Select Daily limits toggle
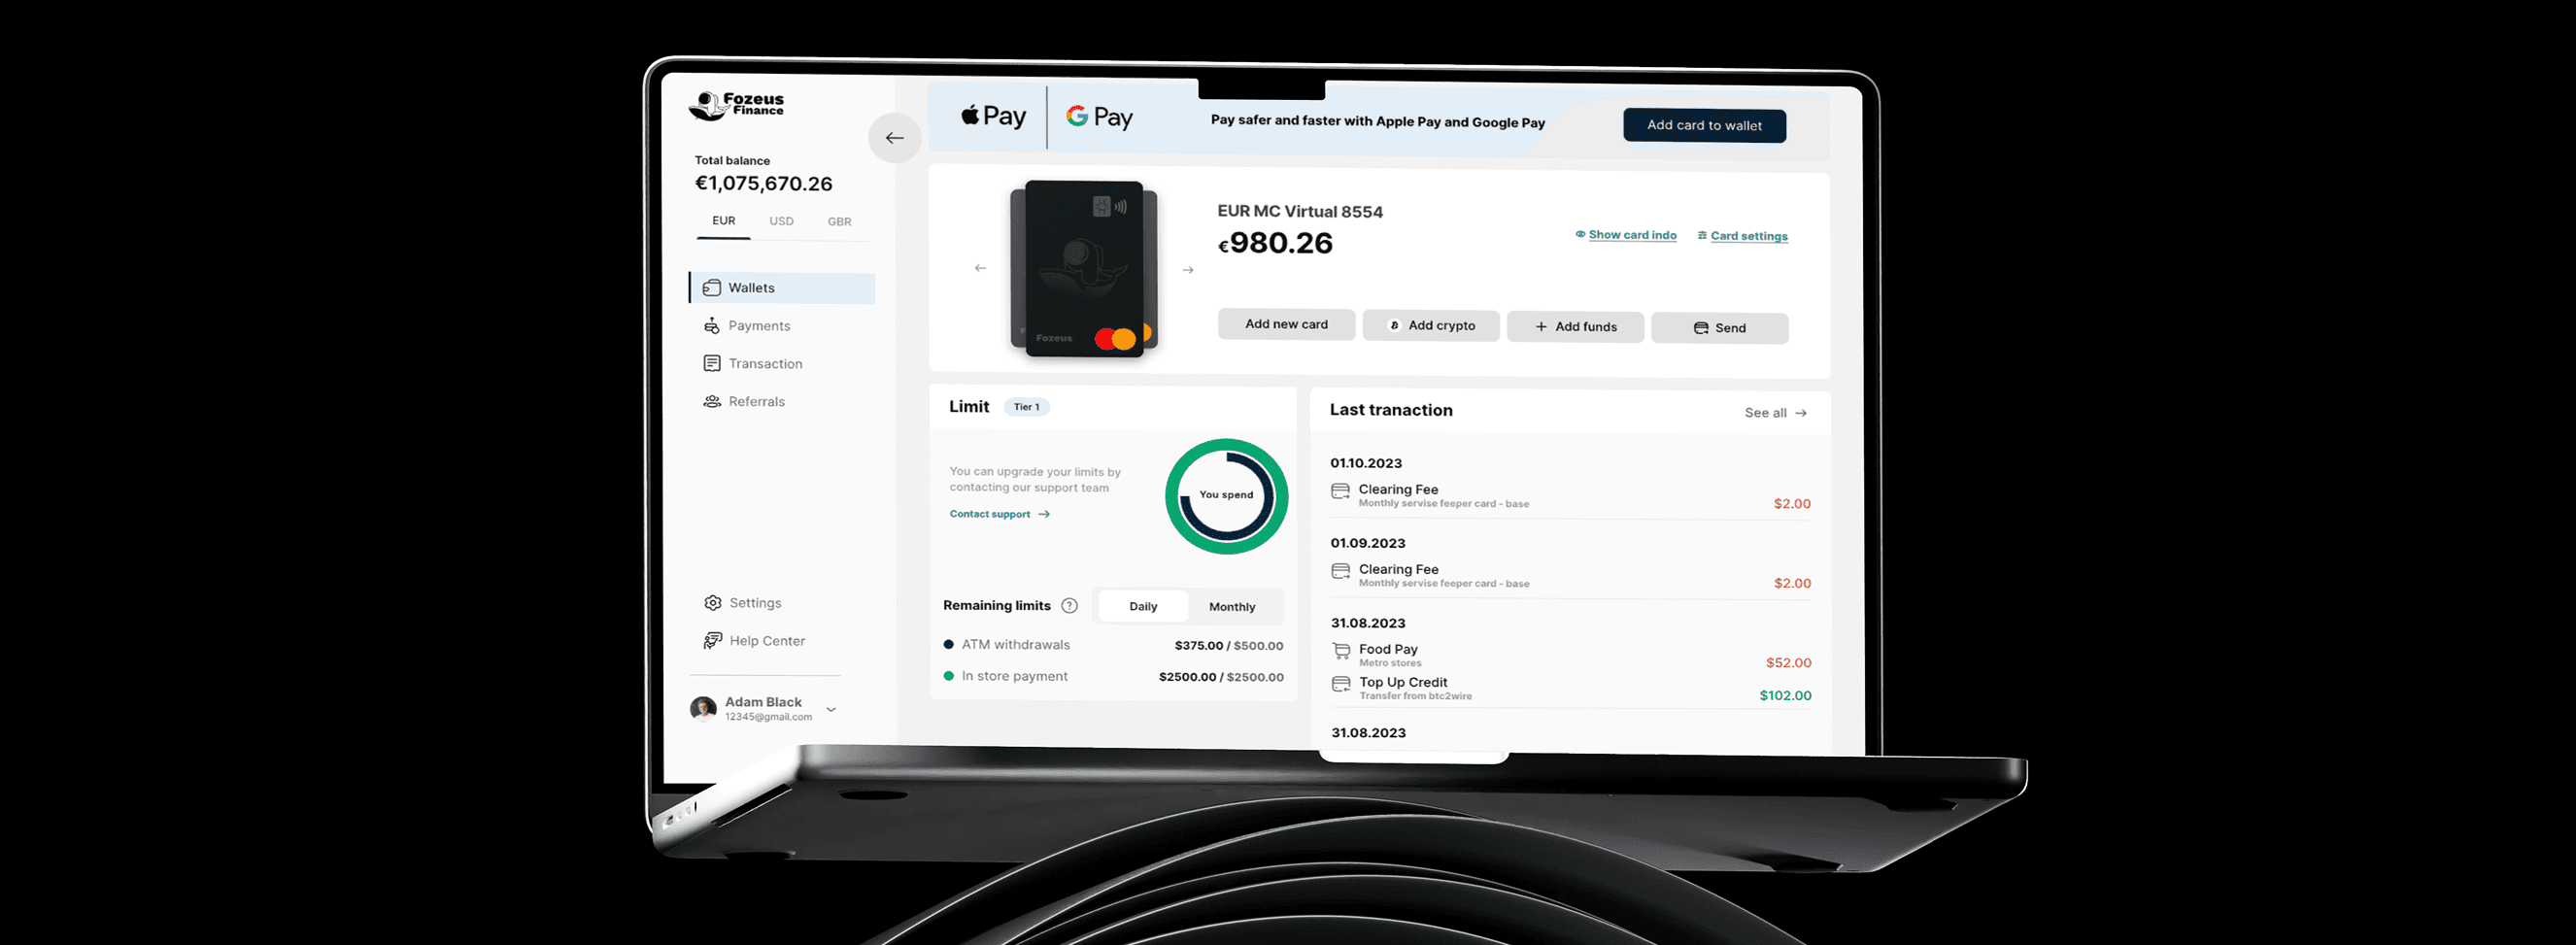Viewport: 2576px width, 945px height. coord(1143,607)
